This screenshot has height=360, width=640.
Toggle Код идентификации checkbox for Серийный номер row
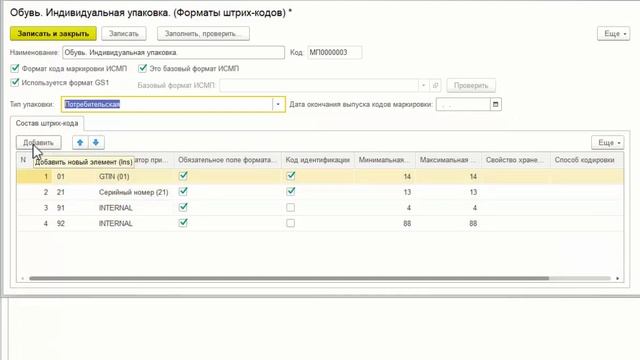click(291, 191)
